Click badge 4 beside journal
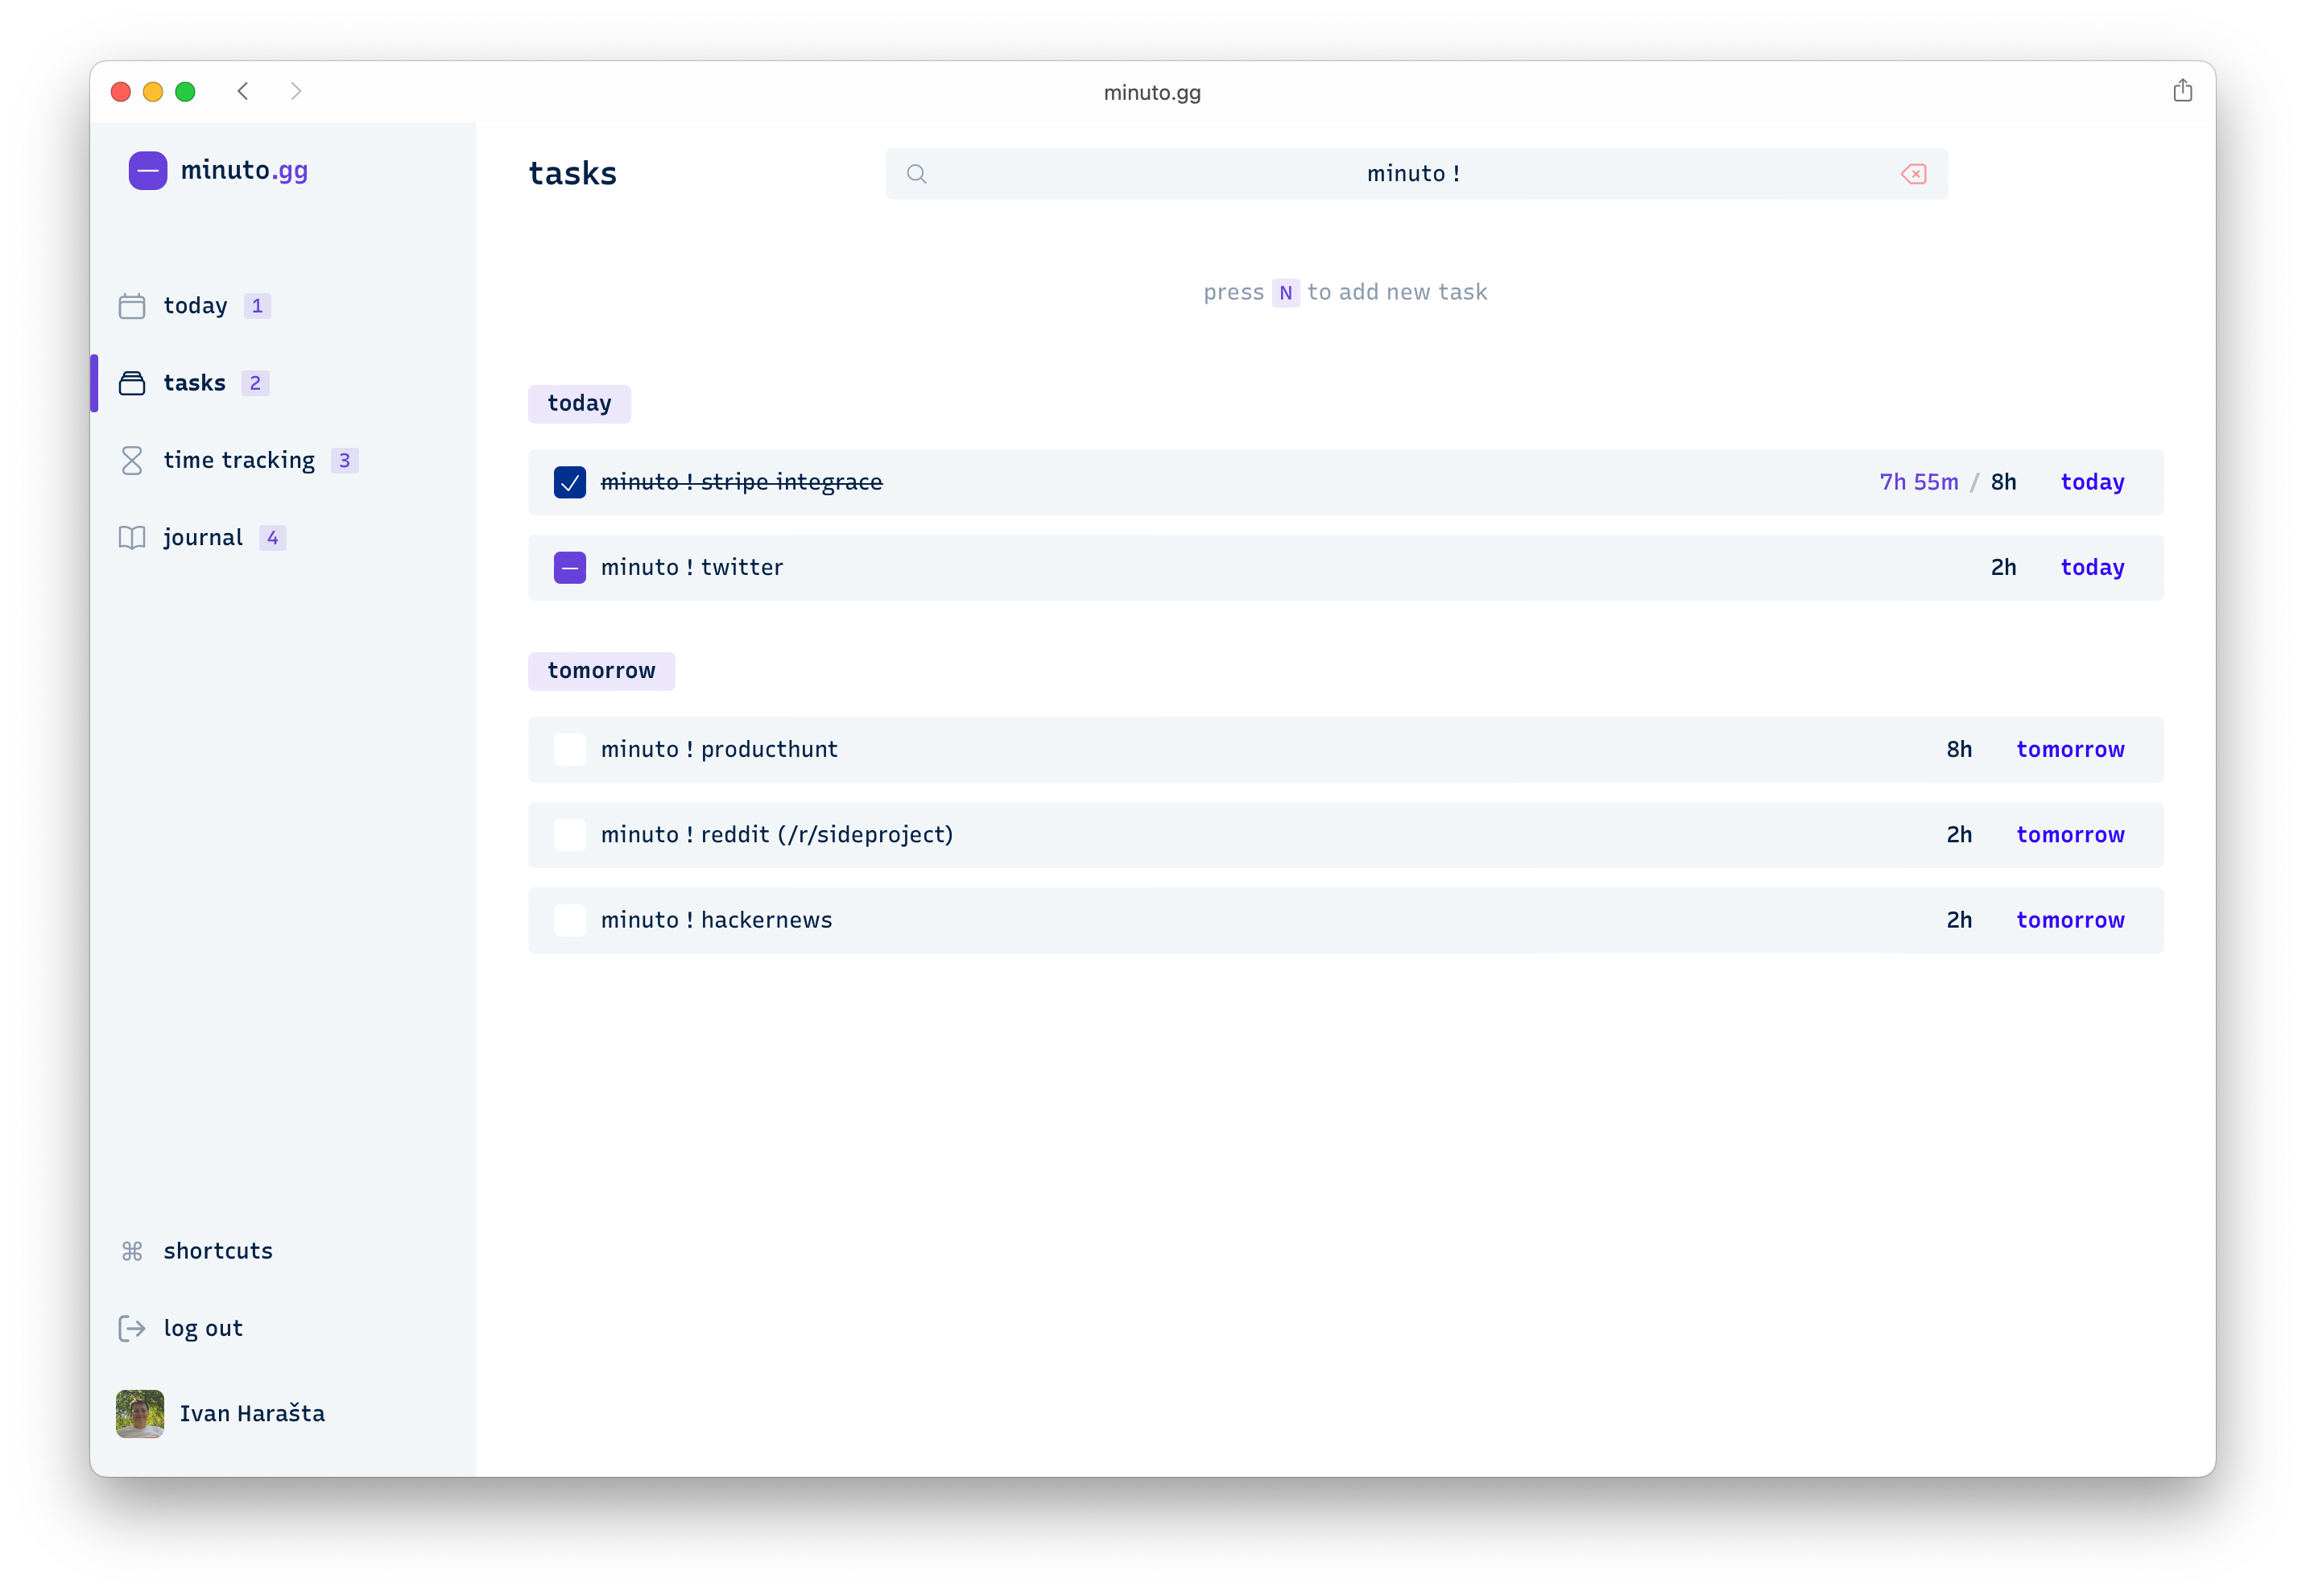 272,538
